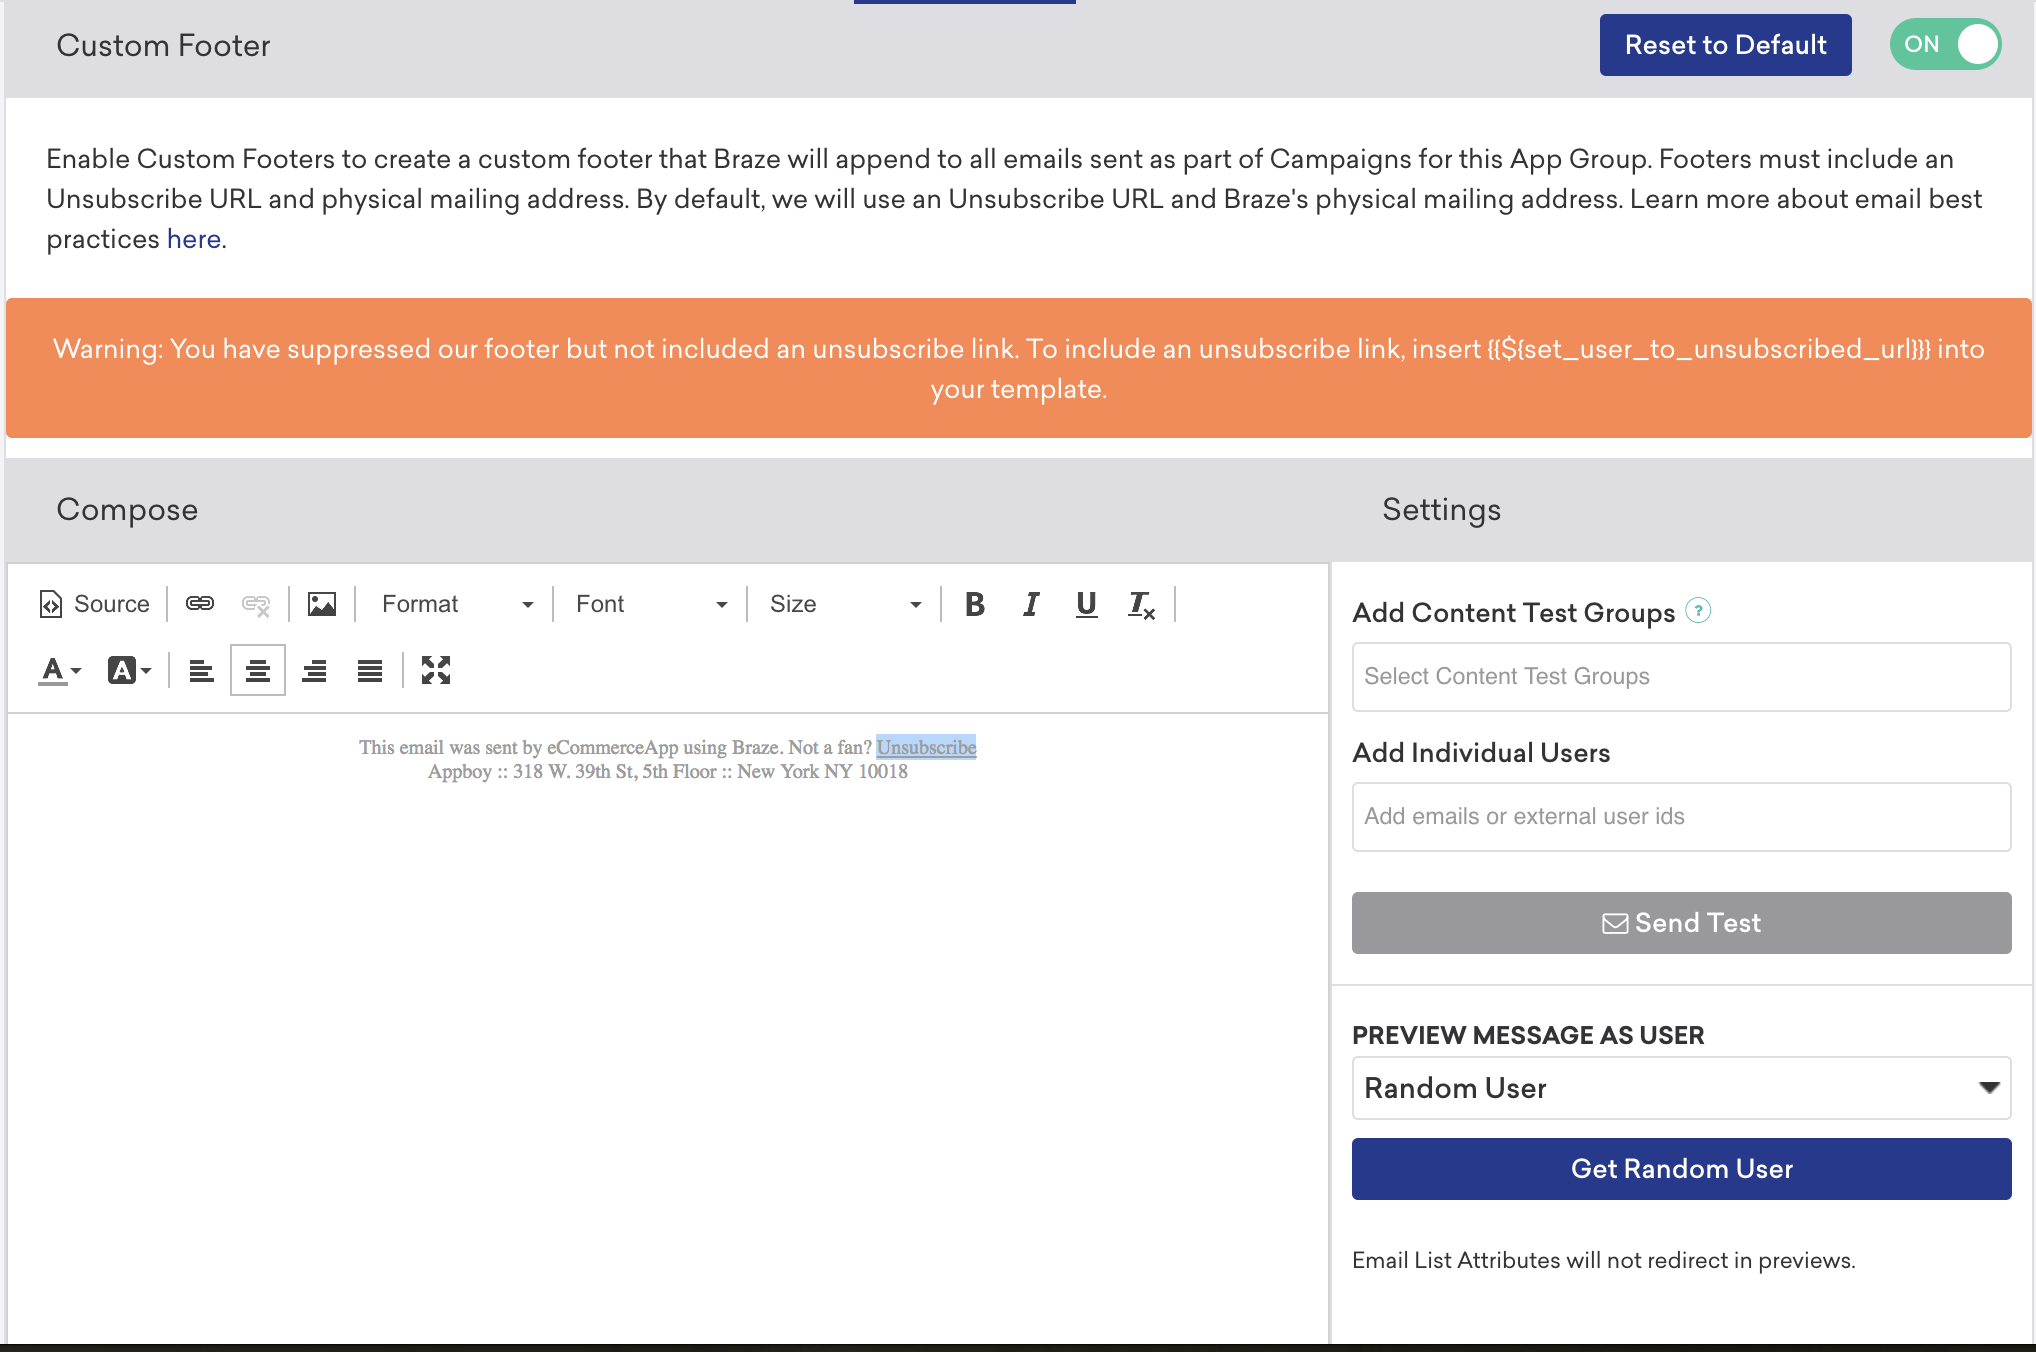The width and height of the screenshot is (2036, 1352).
Task: Expand the Font dropdown selector
Action: pyautogui.click(x=716, y=604)
